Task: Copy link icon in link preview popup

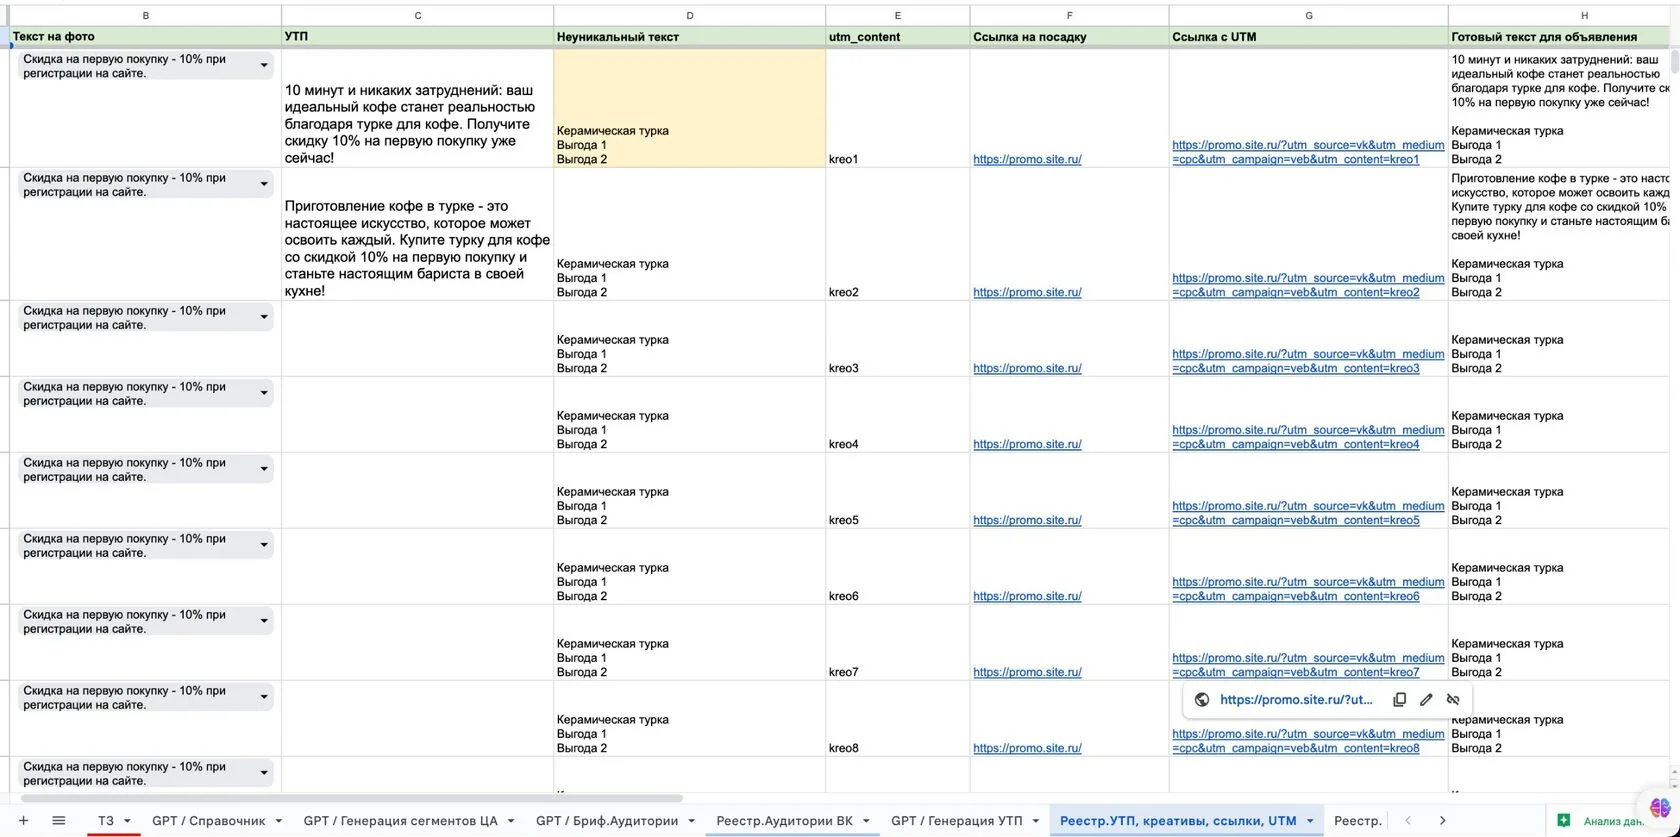Action: coord(1399,700)
